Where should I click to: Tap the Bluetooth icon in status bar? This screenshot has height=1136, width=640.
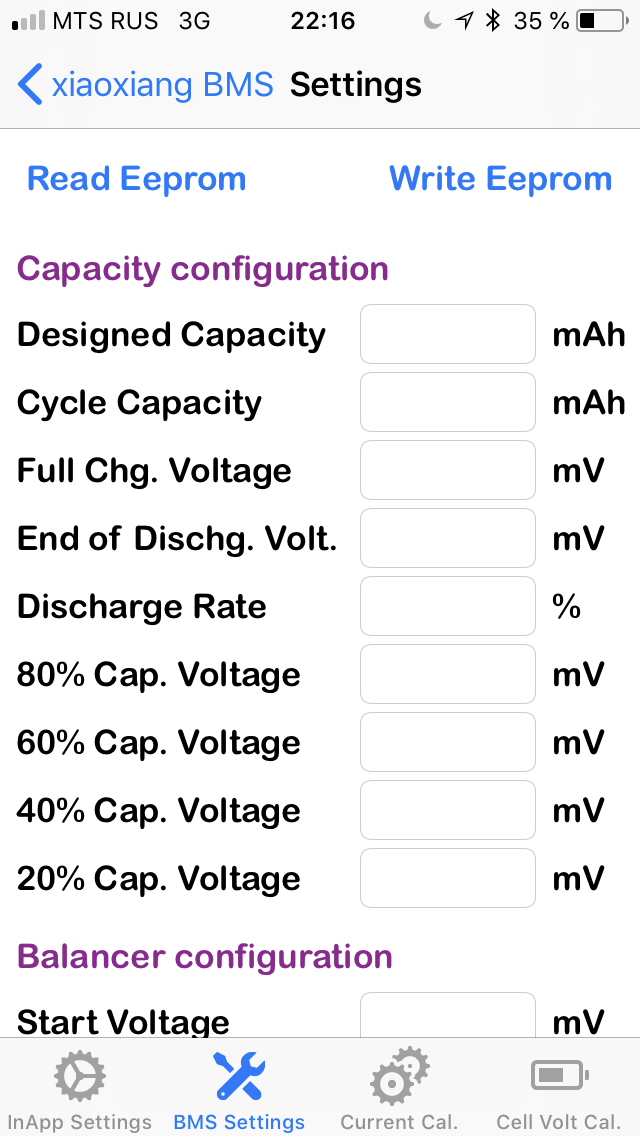pos(492,21)
